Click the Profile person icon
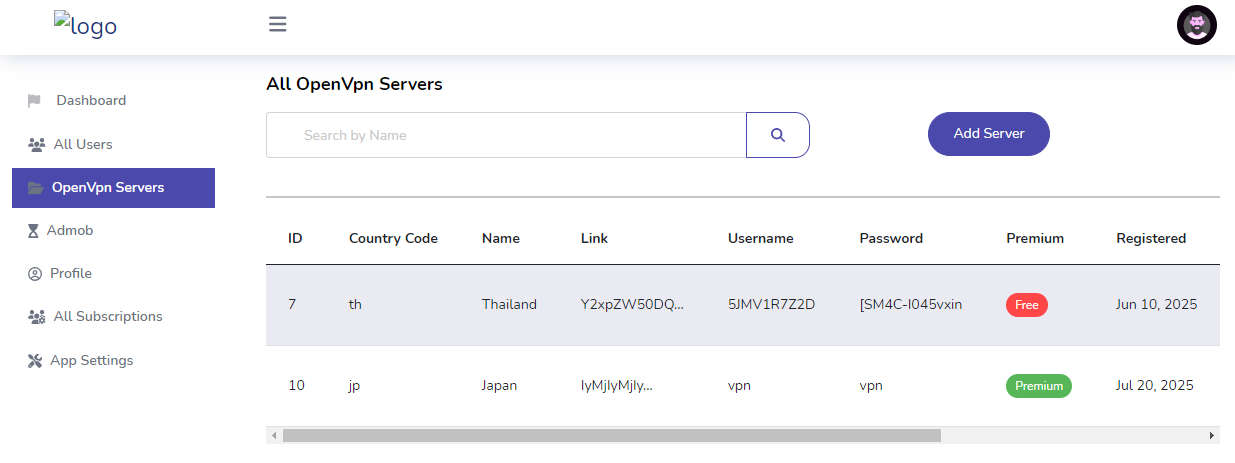 pyautogui.click(x=35, y=274)
